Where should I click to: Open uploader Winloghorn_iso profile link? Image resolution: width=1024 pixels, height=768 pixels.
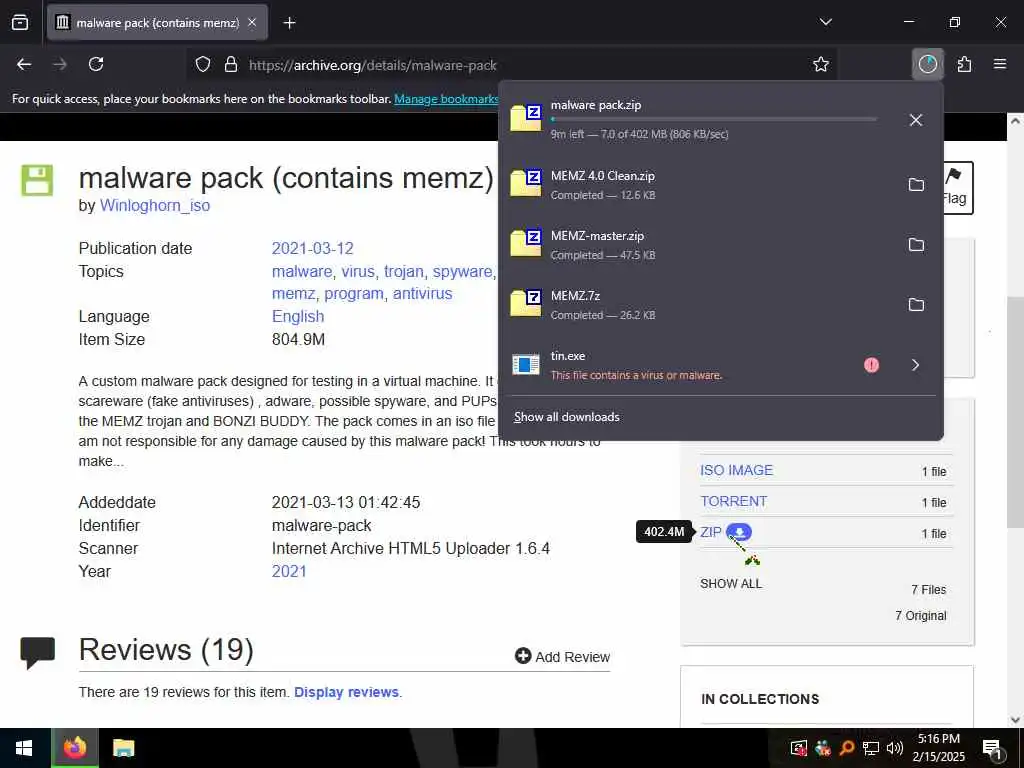click(x=155, y=205)
